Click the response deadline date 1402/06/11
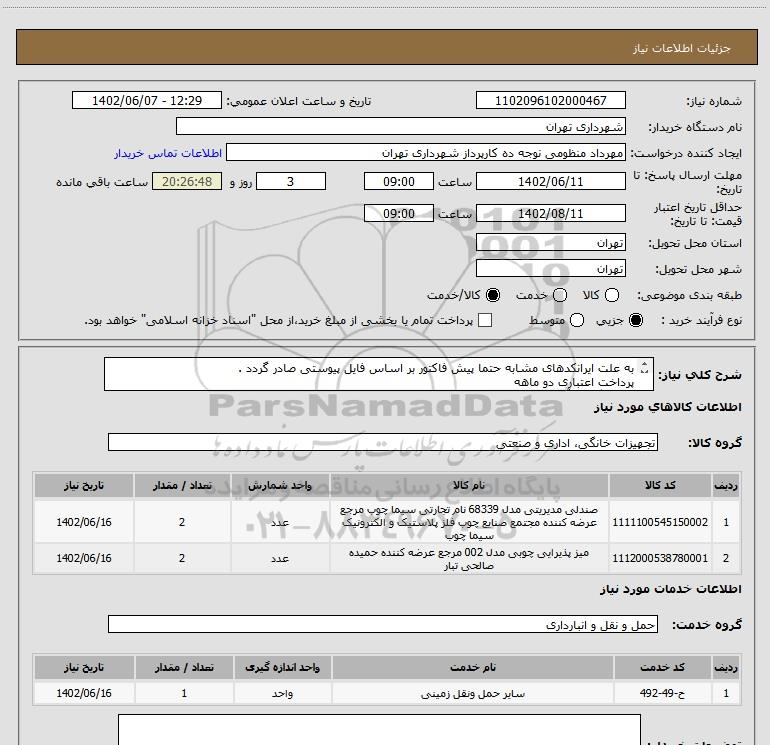The width and height of the screenshot is (770, 745). tap(550, 181)
